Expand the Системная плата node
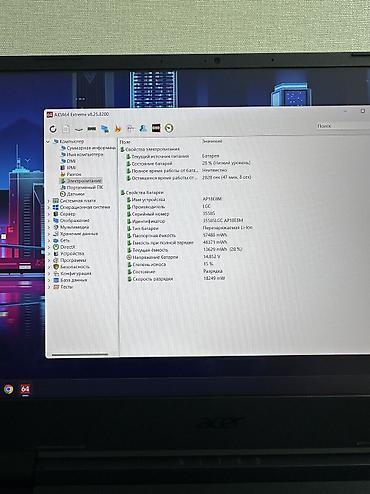 [x=49, y=201]
